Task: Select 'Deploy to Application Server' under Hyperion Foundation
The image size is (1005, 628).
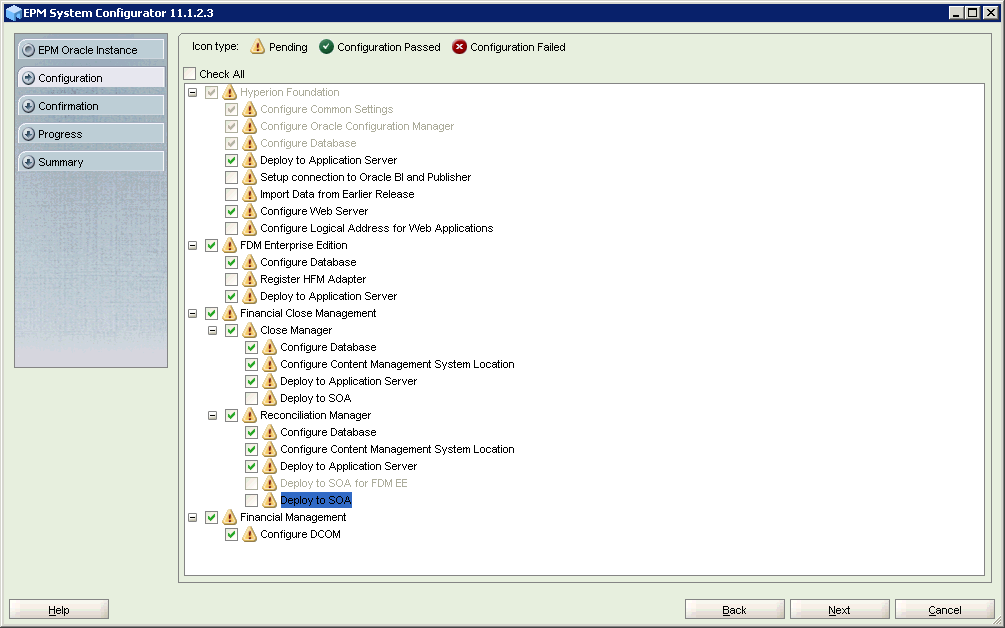Action: point(329,160)
